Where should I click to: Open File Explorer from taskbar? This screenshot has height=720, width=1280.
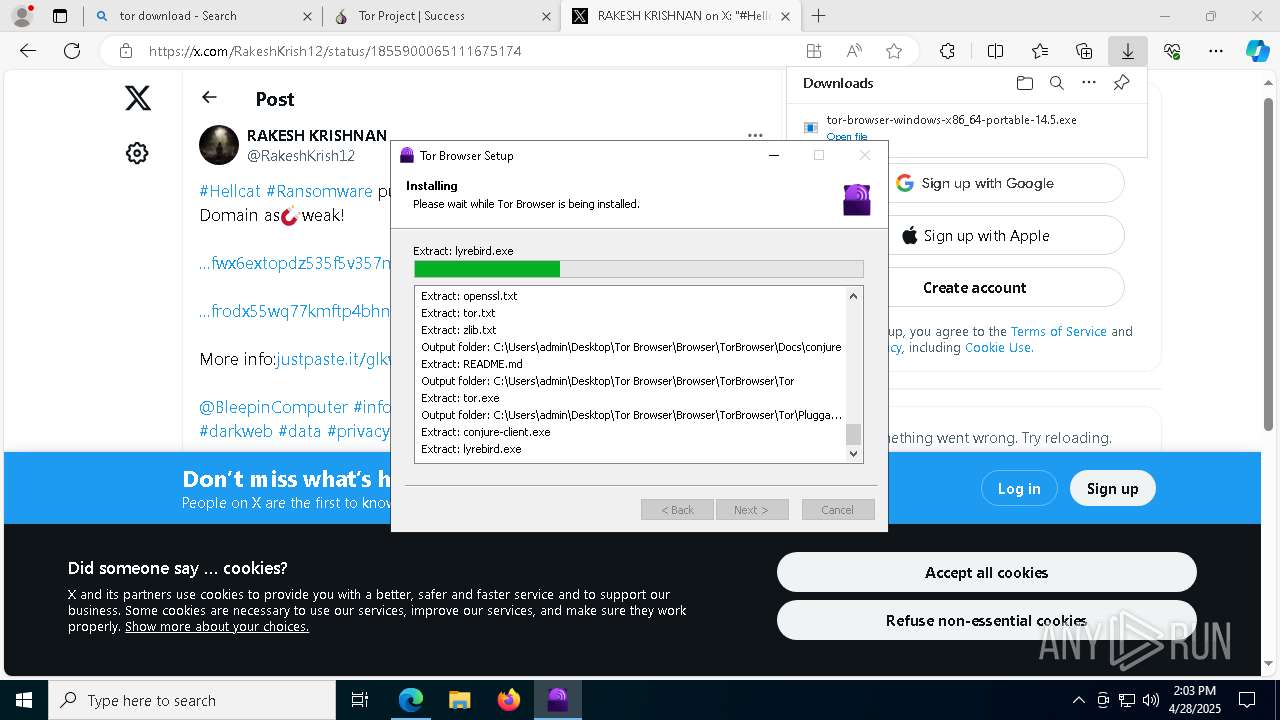click(459, 700)
